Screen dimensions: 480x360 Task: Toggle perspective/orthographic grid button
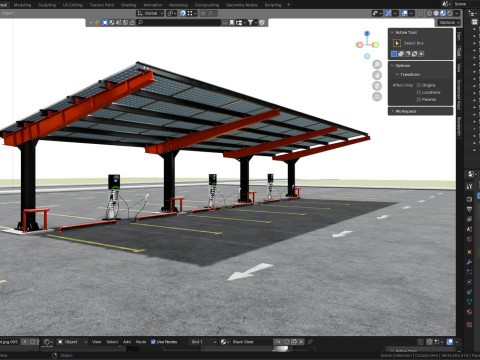click(x=377, y=97)
